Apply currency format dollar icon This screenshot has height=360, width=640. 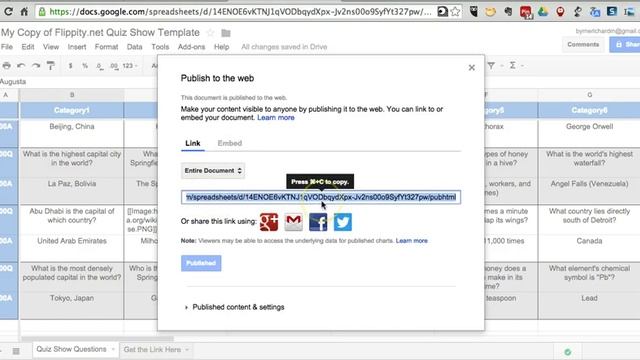coord(70,66)
